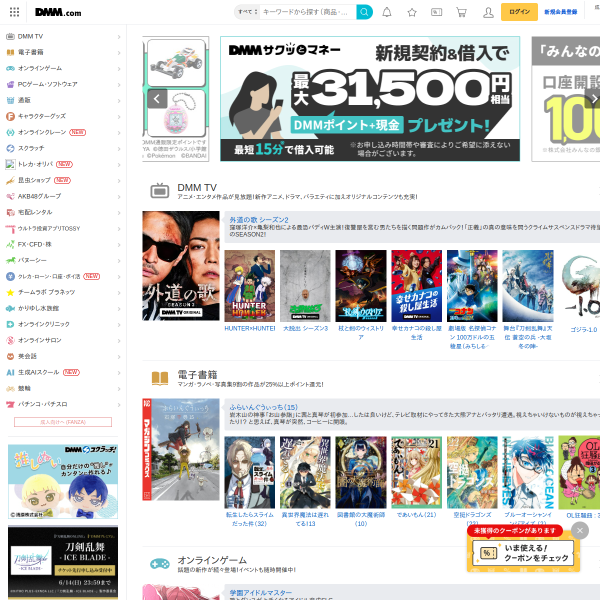600x600 pixels.
Task: Expand the トレカ・オリパ row chevron
Action: [x=119, y=165]
